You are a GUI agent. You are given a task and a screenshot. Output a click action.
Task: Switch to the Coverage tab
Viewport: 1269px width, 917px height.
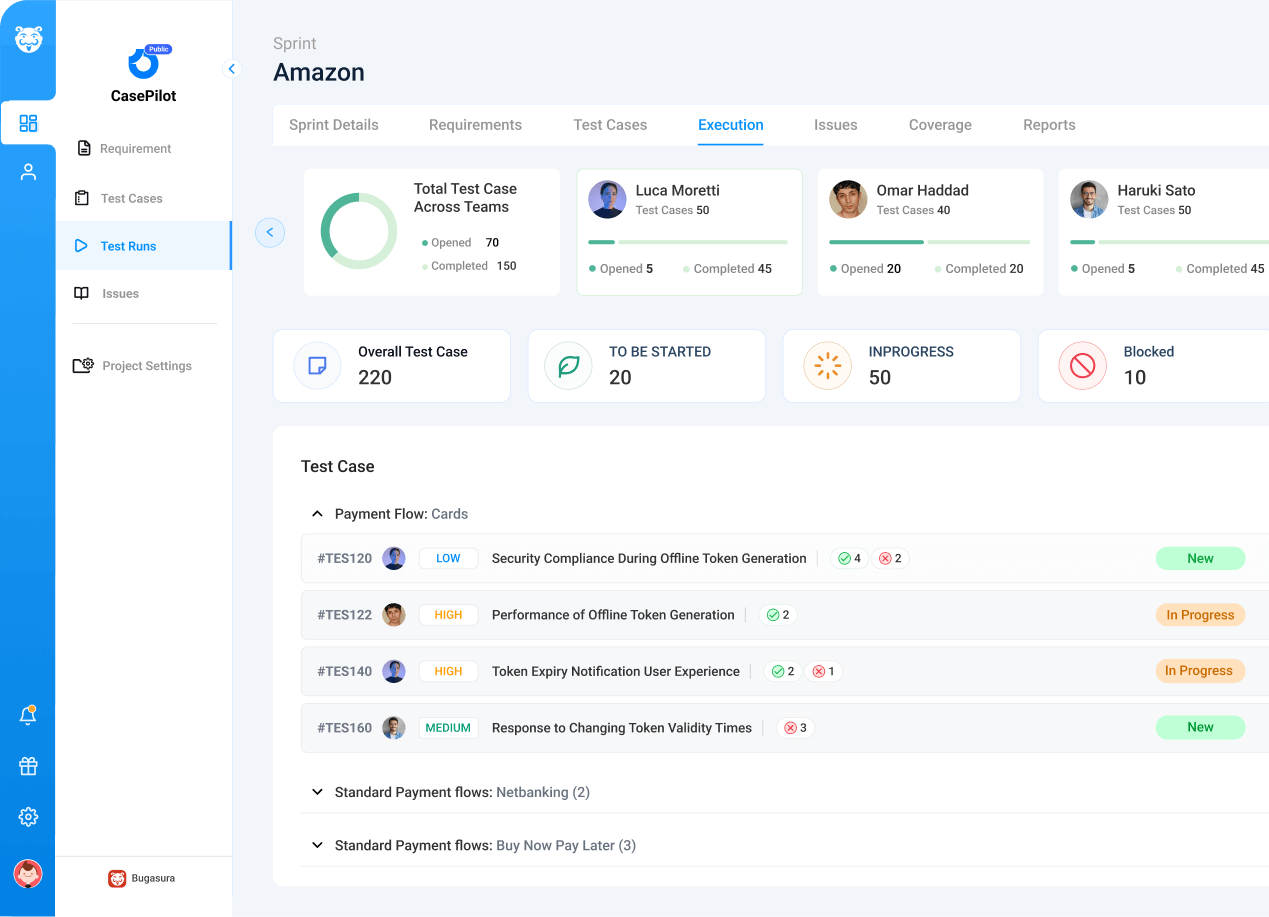click(x=940, y=125)
